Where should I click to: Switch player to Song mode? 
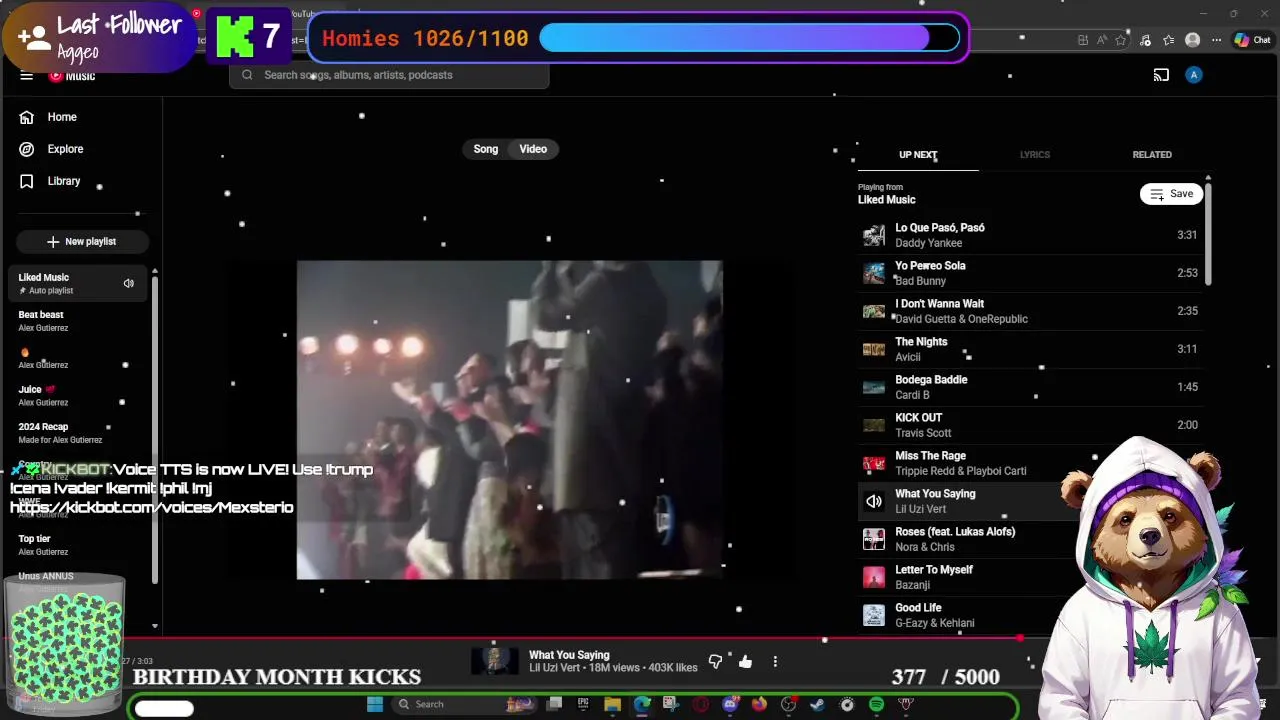[x=486, y=149]
